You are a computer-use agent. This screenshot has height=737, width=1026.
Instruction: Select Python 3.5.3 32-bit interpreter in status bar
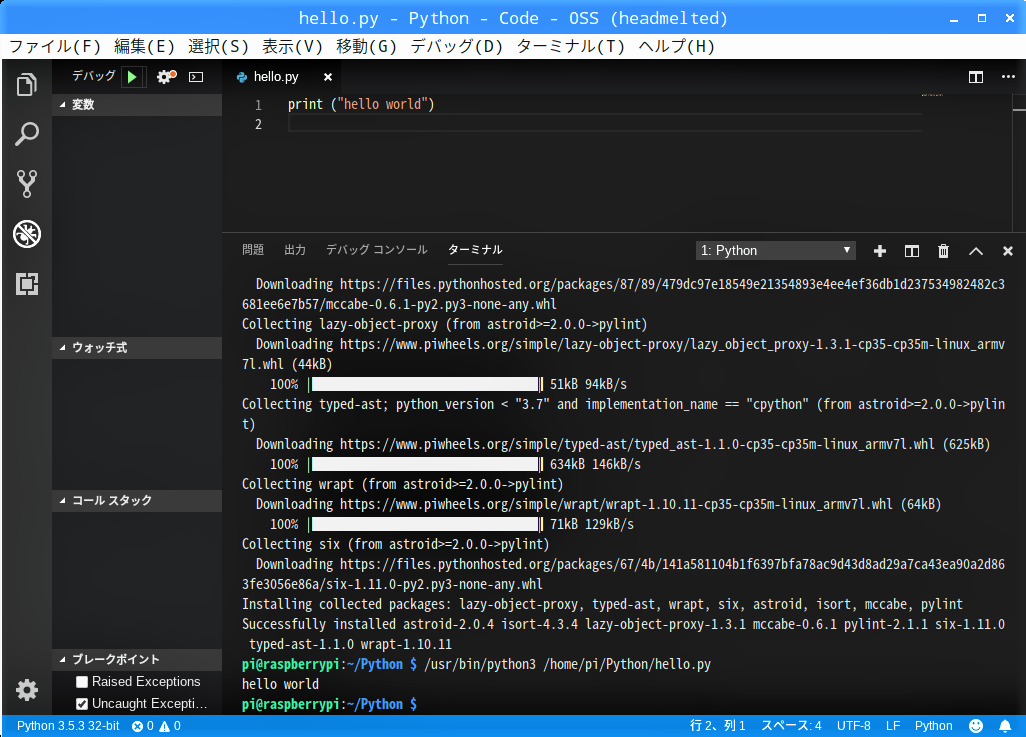68,726
